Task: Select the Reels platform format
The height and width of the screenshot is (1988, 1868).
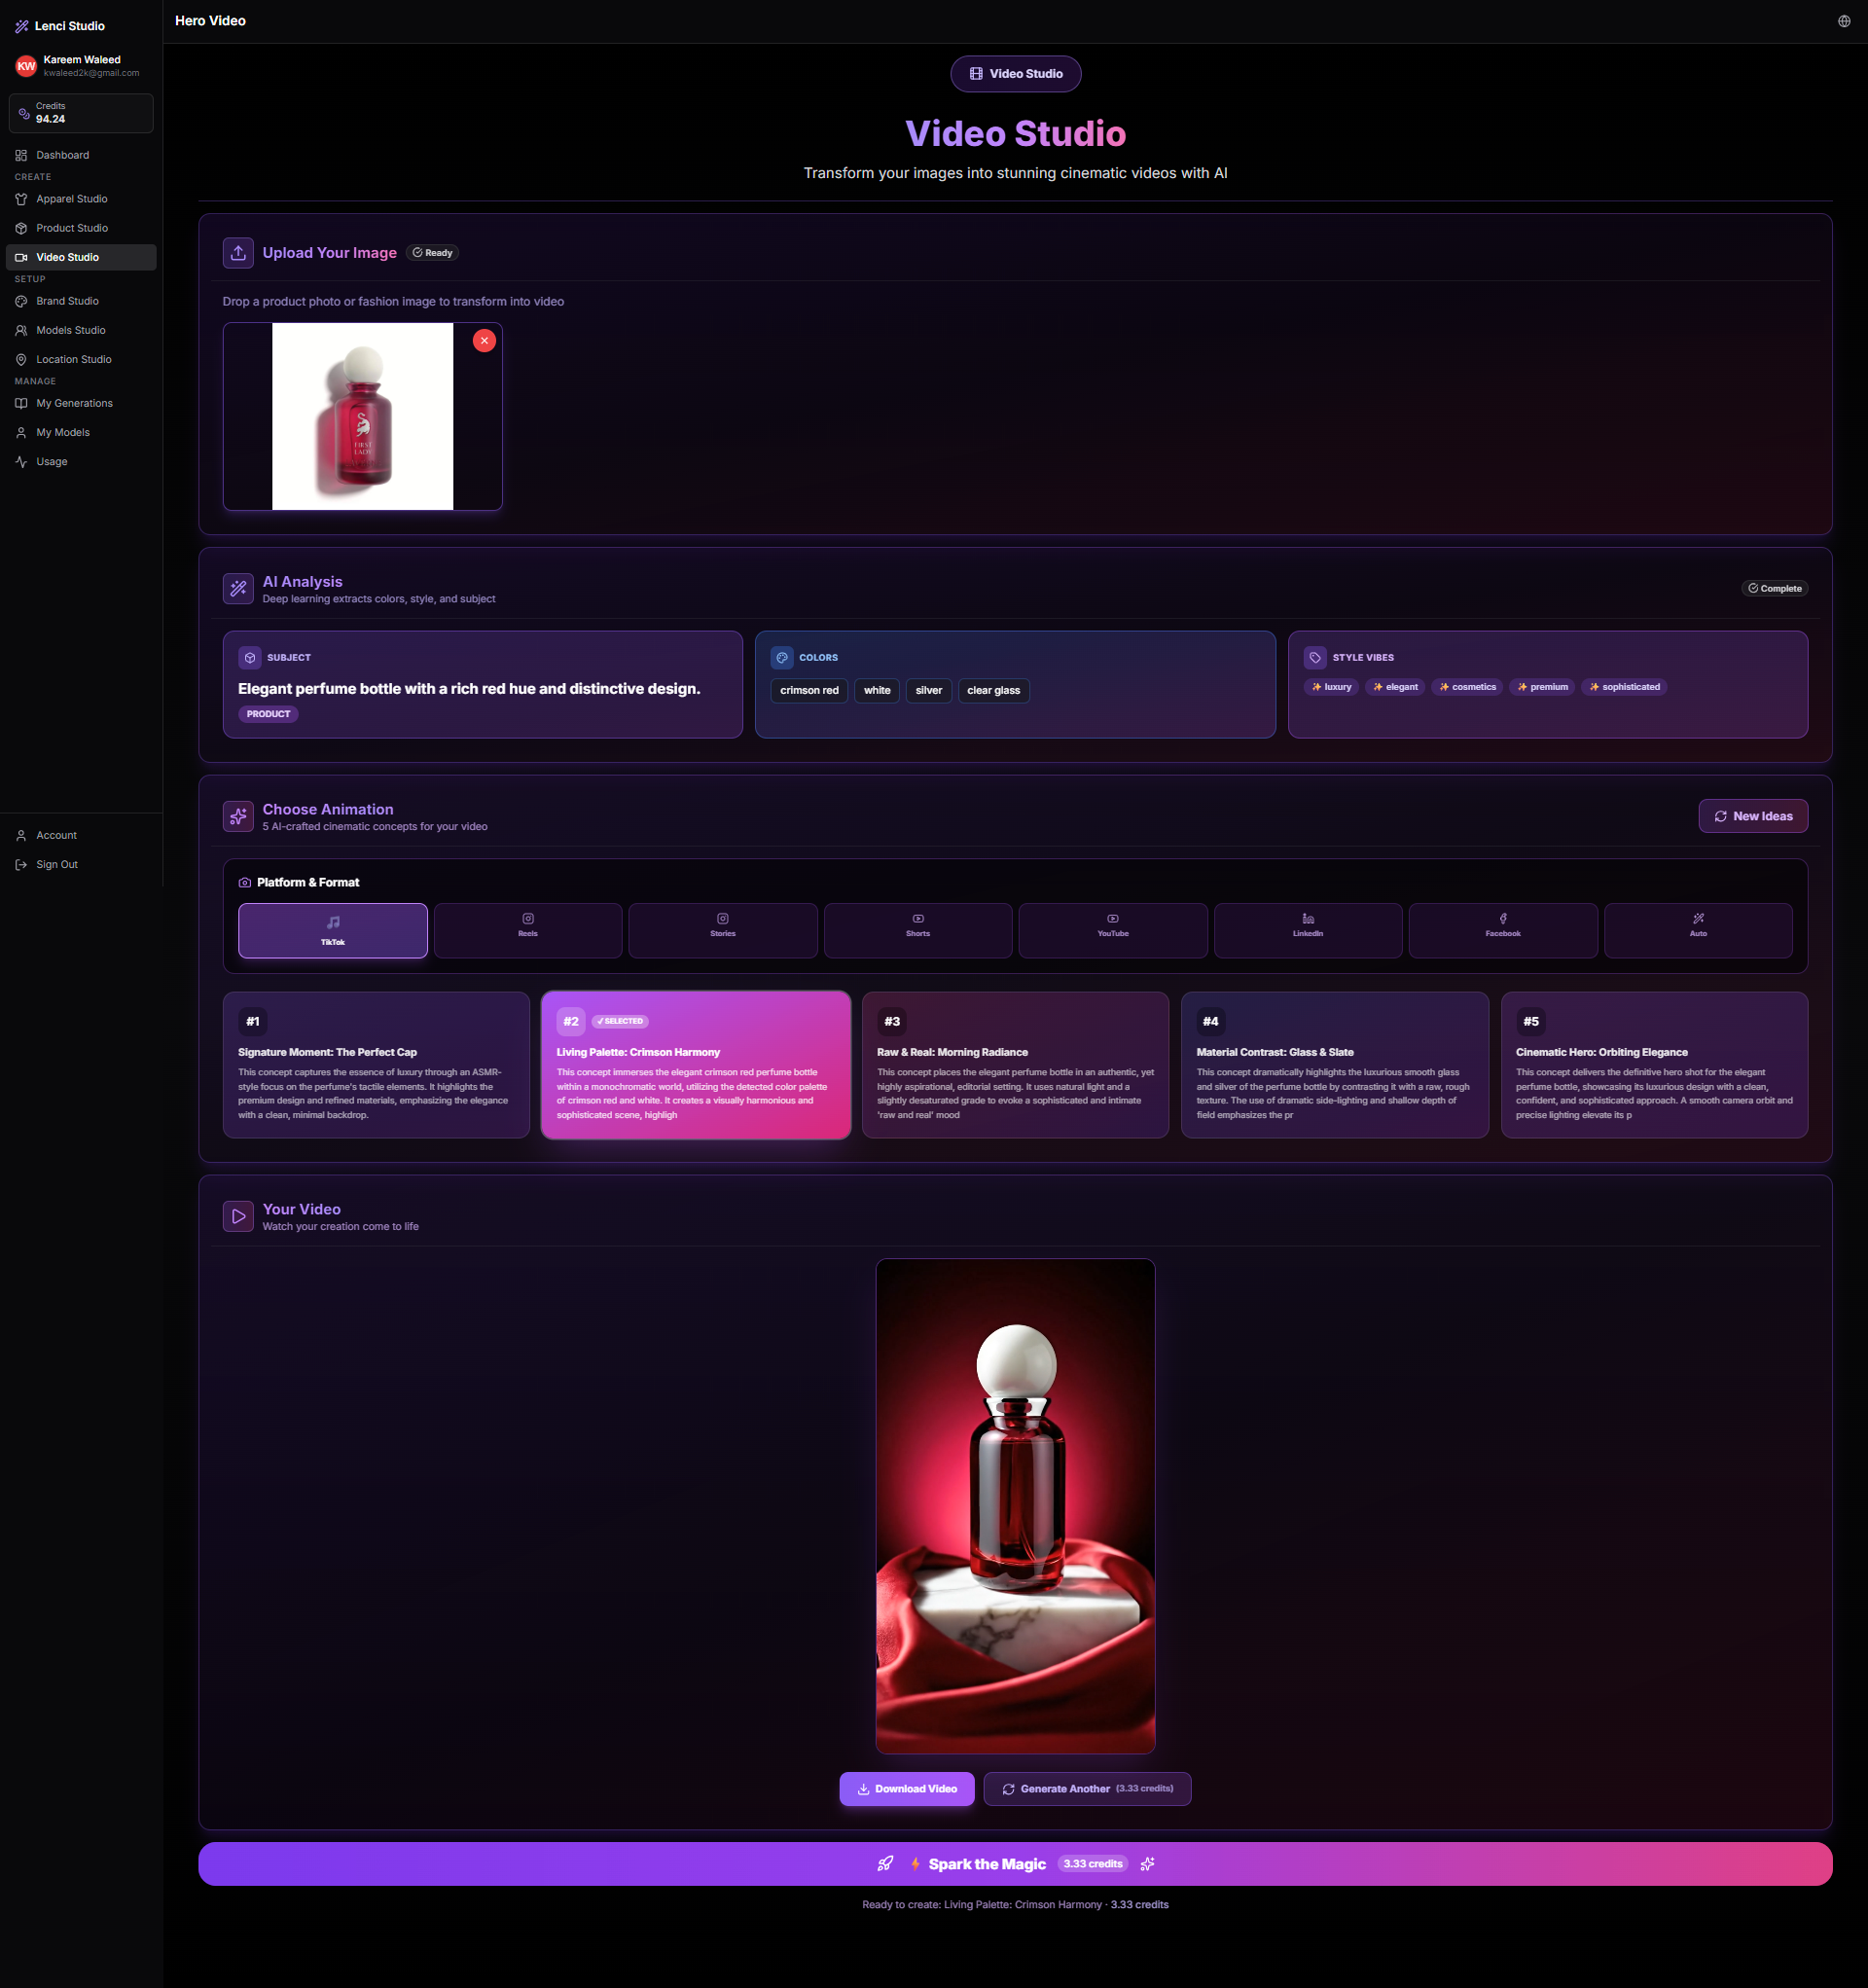Action: (x=527, y=930)
